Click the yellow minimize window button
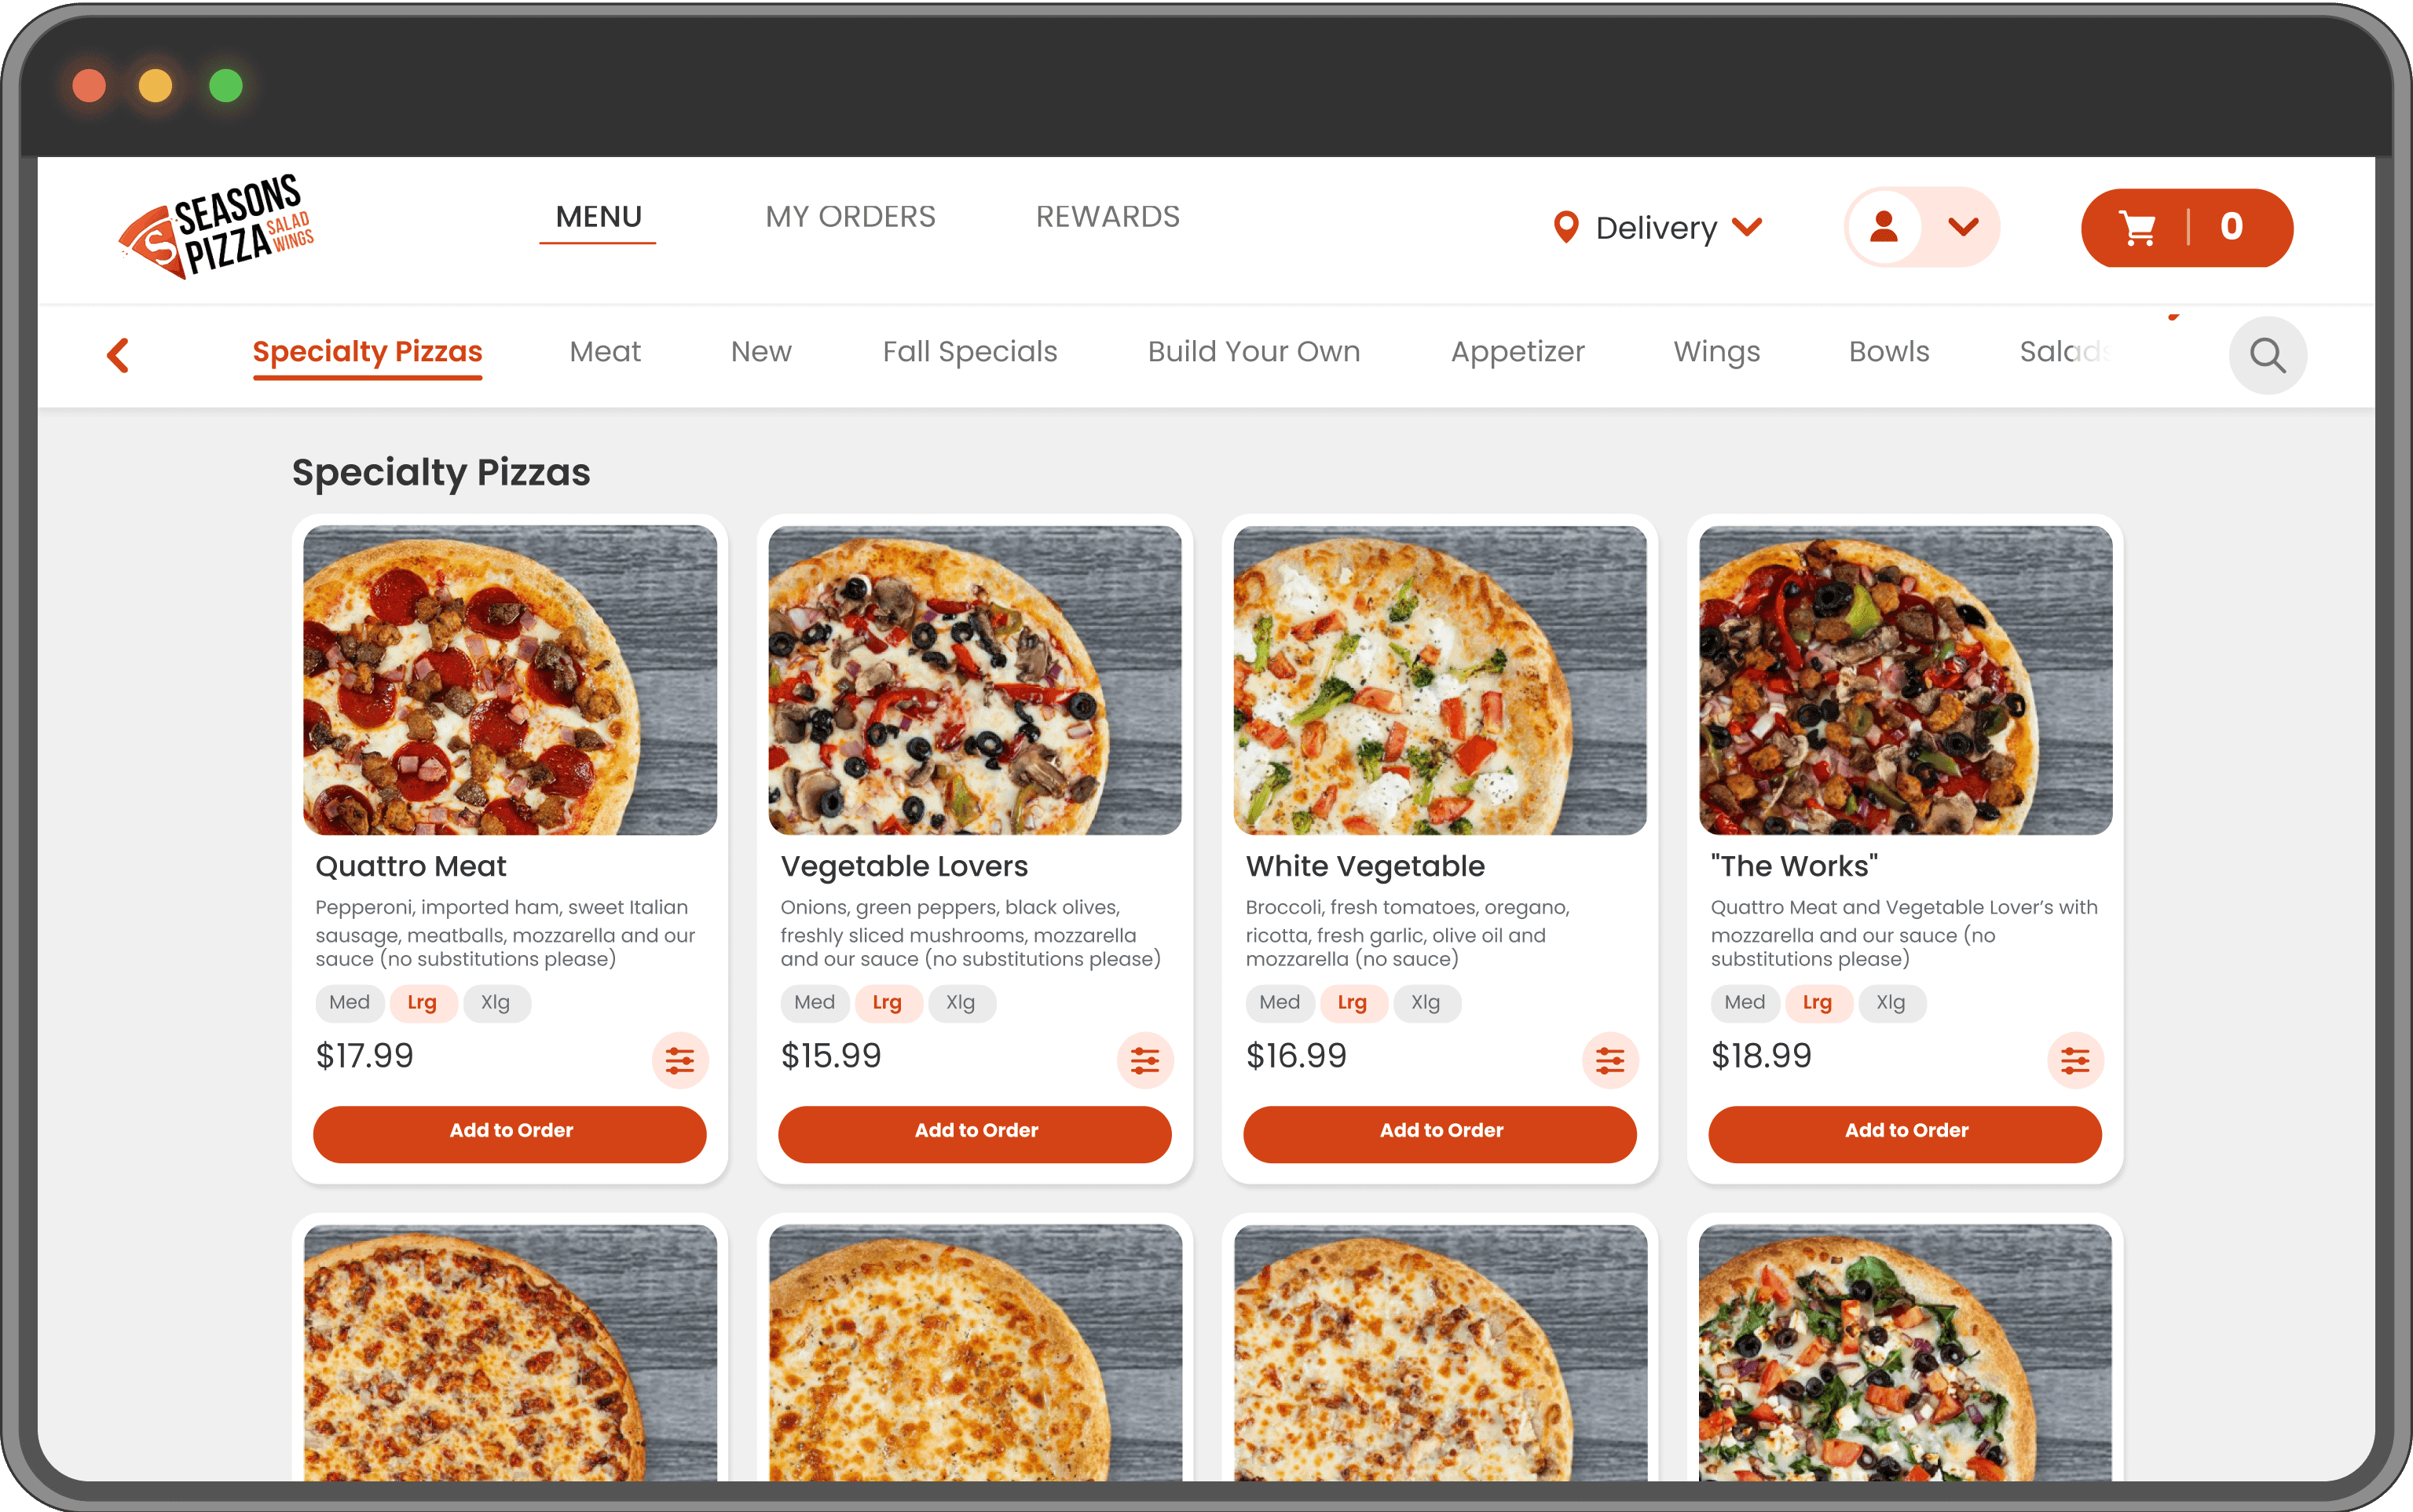The image size is (2413, 1512). click(155, 86)
